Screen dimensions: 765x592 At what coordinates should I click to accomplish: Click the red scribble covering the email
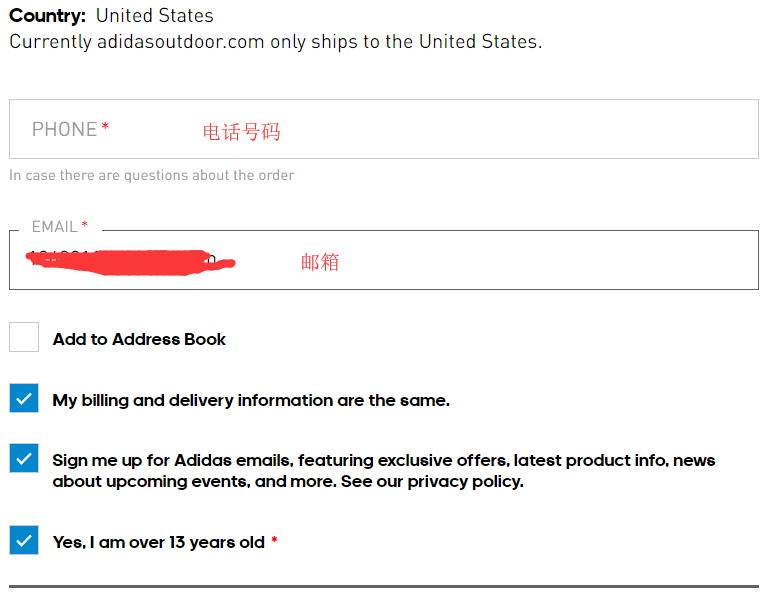130,262
